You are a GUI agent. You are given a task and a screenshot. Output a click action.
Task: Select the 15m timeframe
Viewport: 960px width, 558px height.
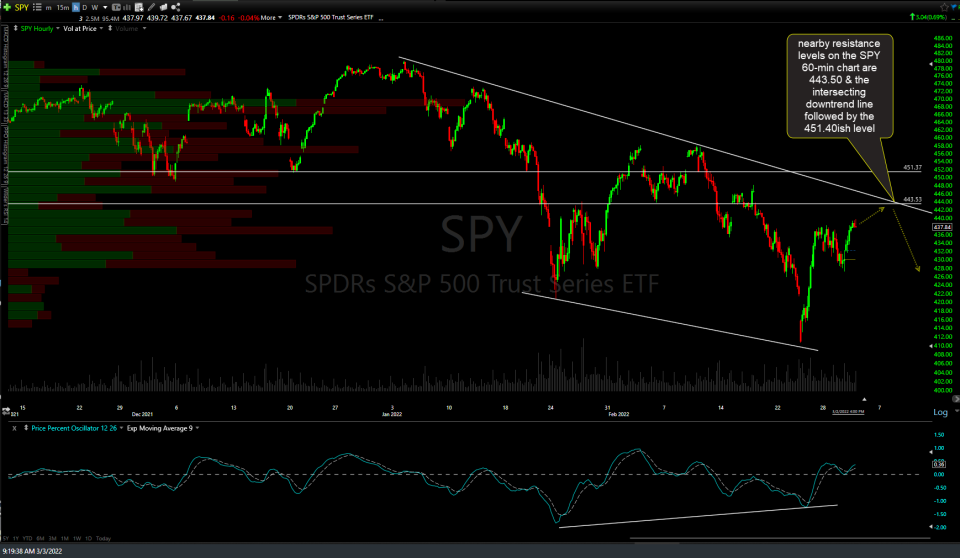pyautogui.click(x=62, y=7)
